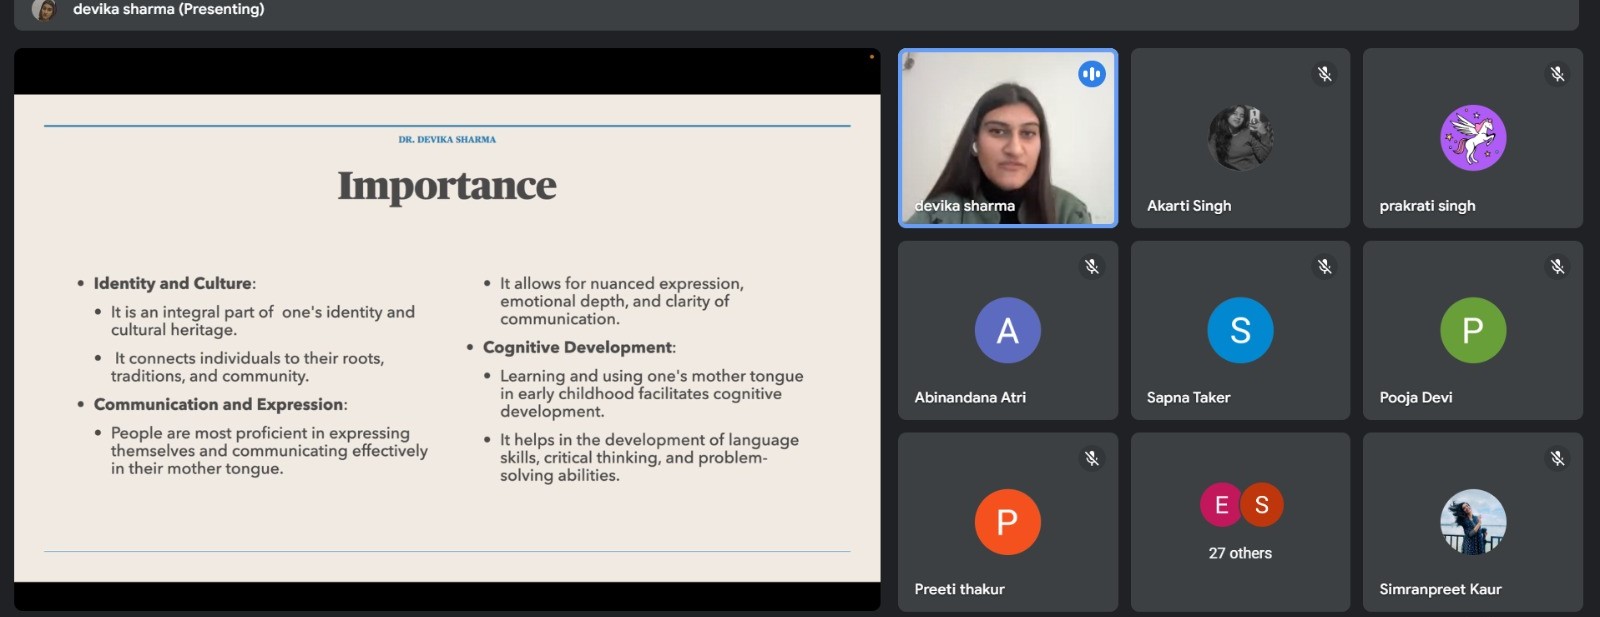Viewport: 1600px width, 617px height.
Task: Click bullet 'Learning and using one's mother tongue'
Action: (x=652, y=394)
